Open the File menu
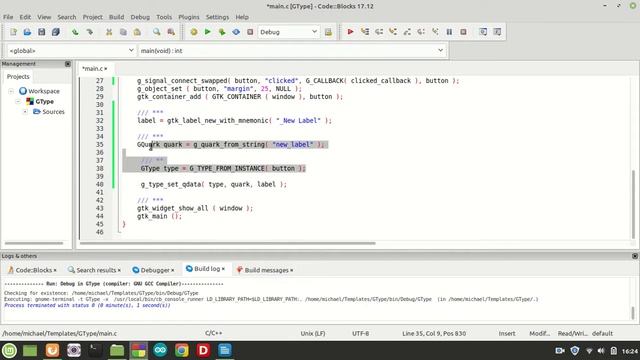Image resolution: width=640 pixels, height=360 pixels. tap(8, 17)
